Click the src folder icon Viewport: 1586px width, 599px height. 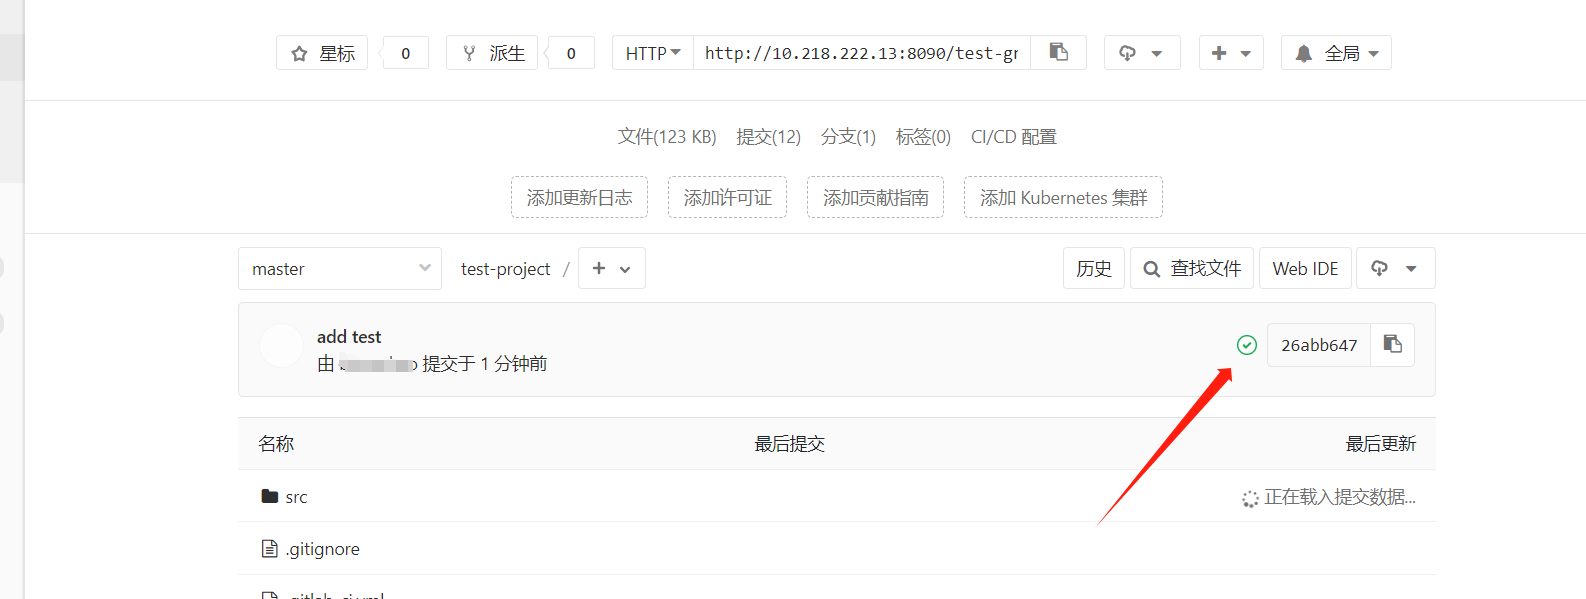tap(269, 496)
